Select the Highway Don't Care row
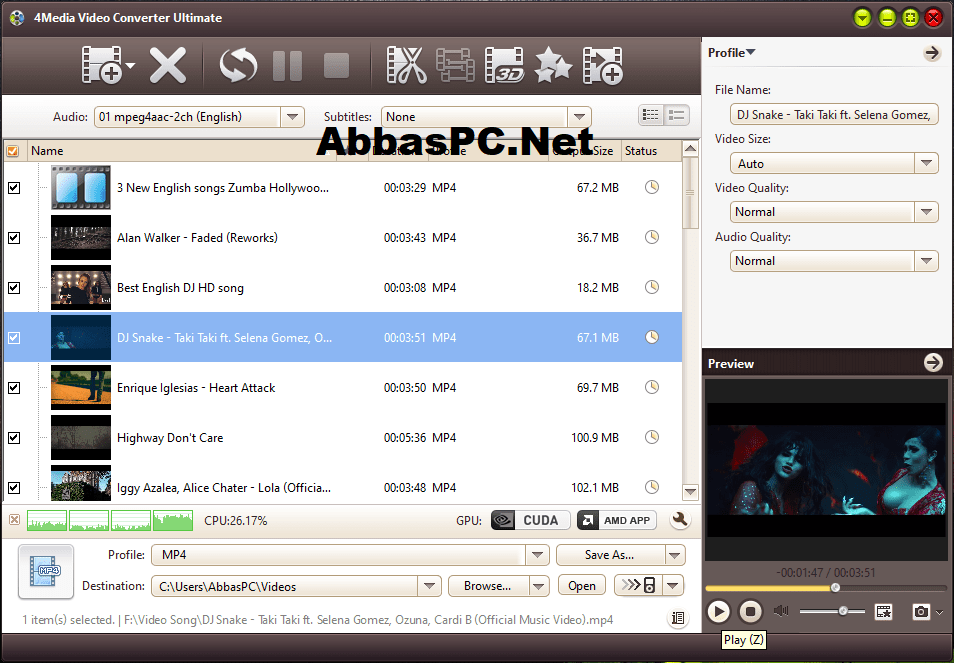Image resolution: width=954 pixels, height=663 pixels. click(343, 437)
